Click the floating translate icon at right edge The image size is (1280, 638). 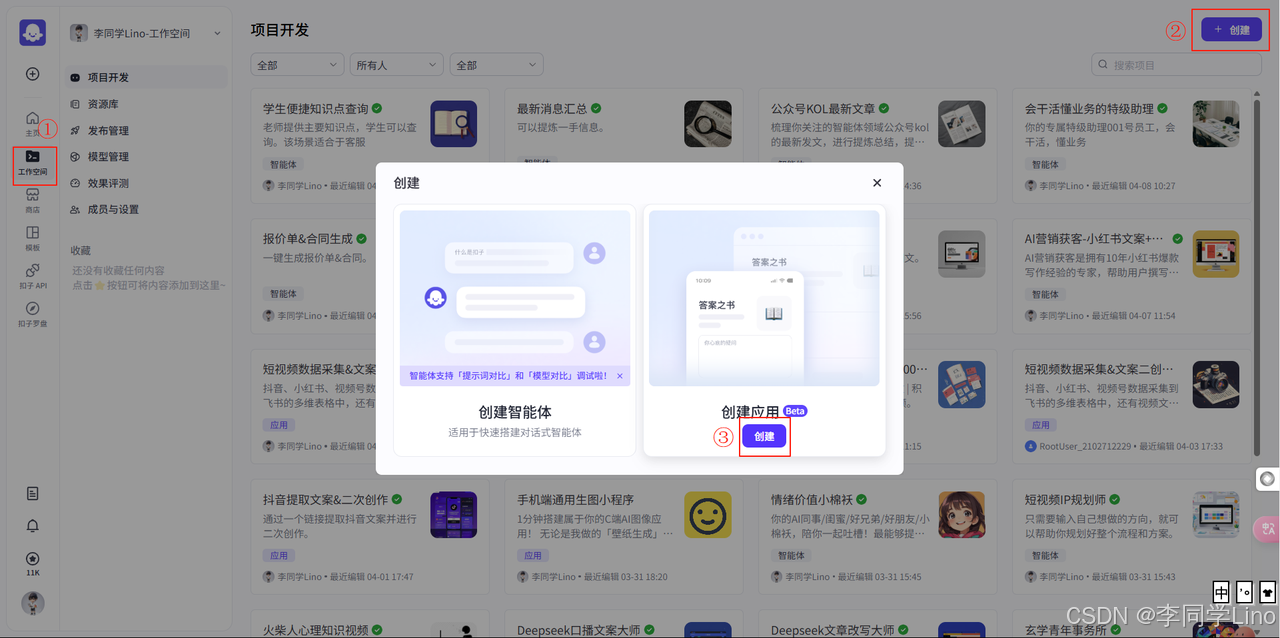point(1267,529)
